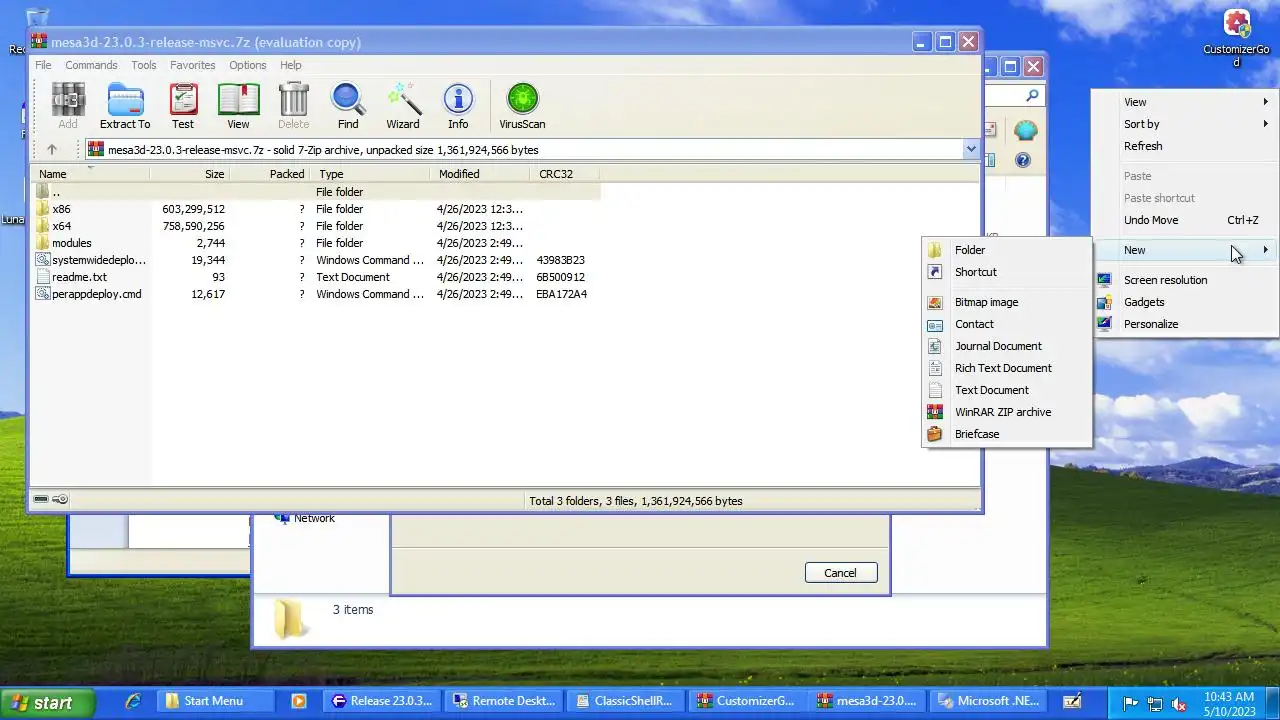Click the key status icon in WinRAR status bar
Viewport: 1280px width, 720px height.
coord(60,499)
